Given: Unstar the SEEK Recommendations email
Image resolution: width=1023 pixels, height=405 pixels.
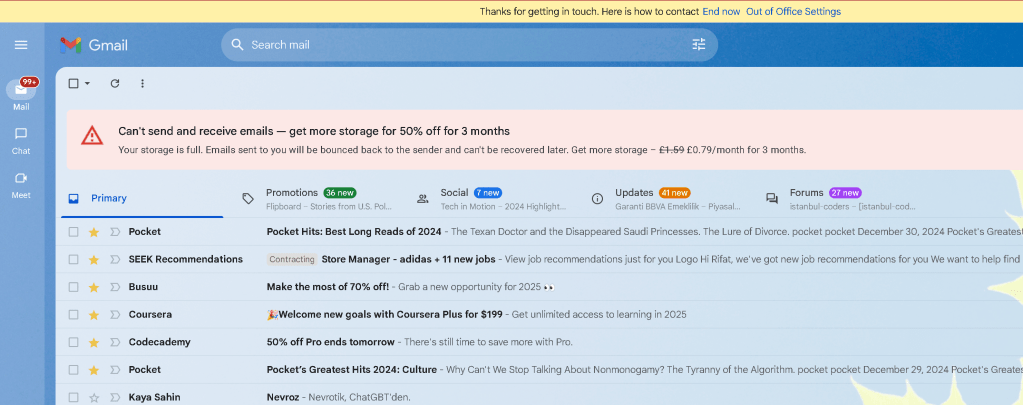Looking at the screenshot, I should point(94,260).
